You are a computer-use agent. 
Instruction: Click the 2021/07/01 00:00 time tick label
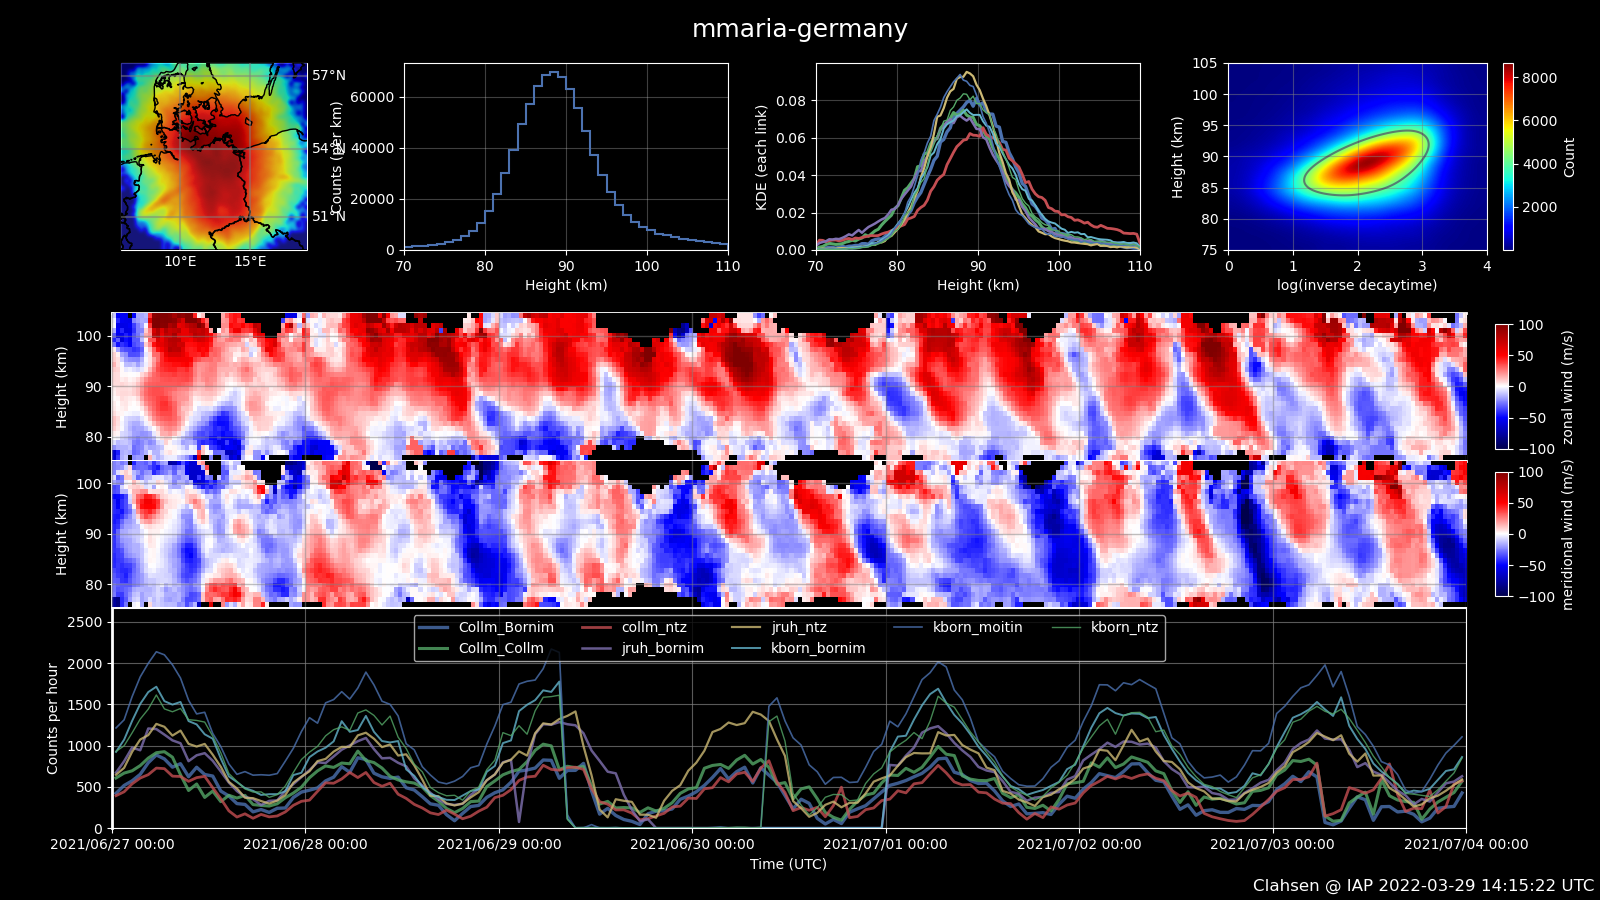pyautogui.click(x=886, y=844)
